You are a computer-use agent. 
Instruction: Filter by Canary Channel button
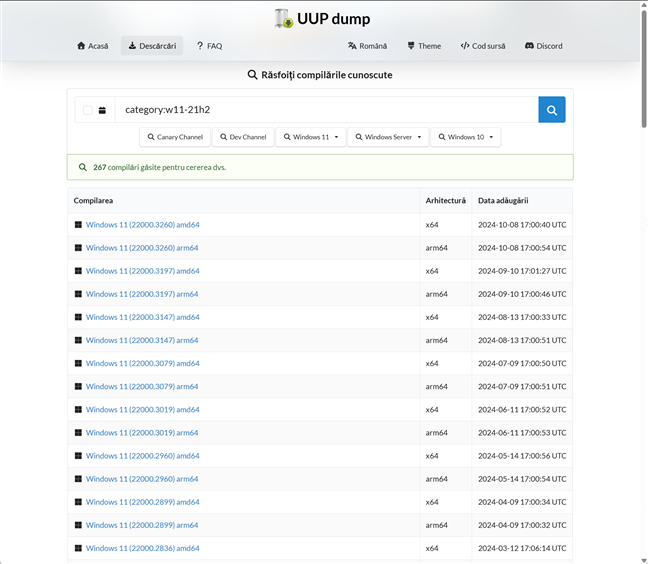coord(175,137)
